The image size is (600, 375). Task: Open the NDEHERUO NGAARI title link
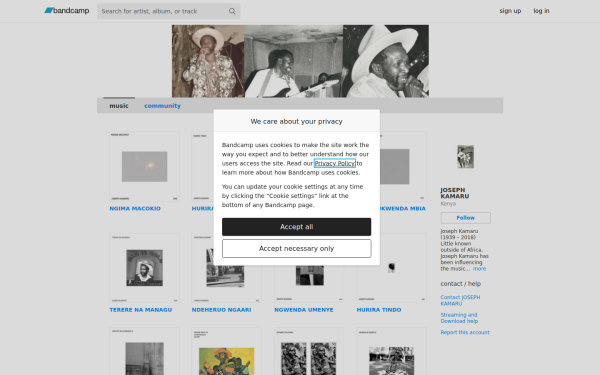[x=222, y=310]
